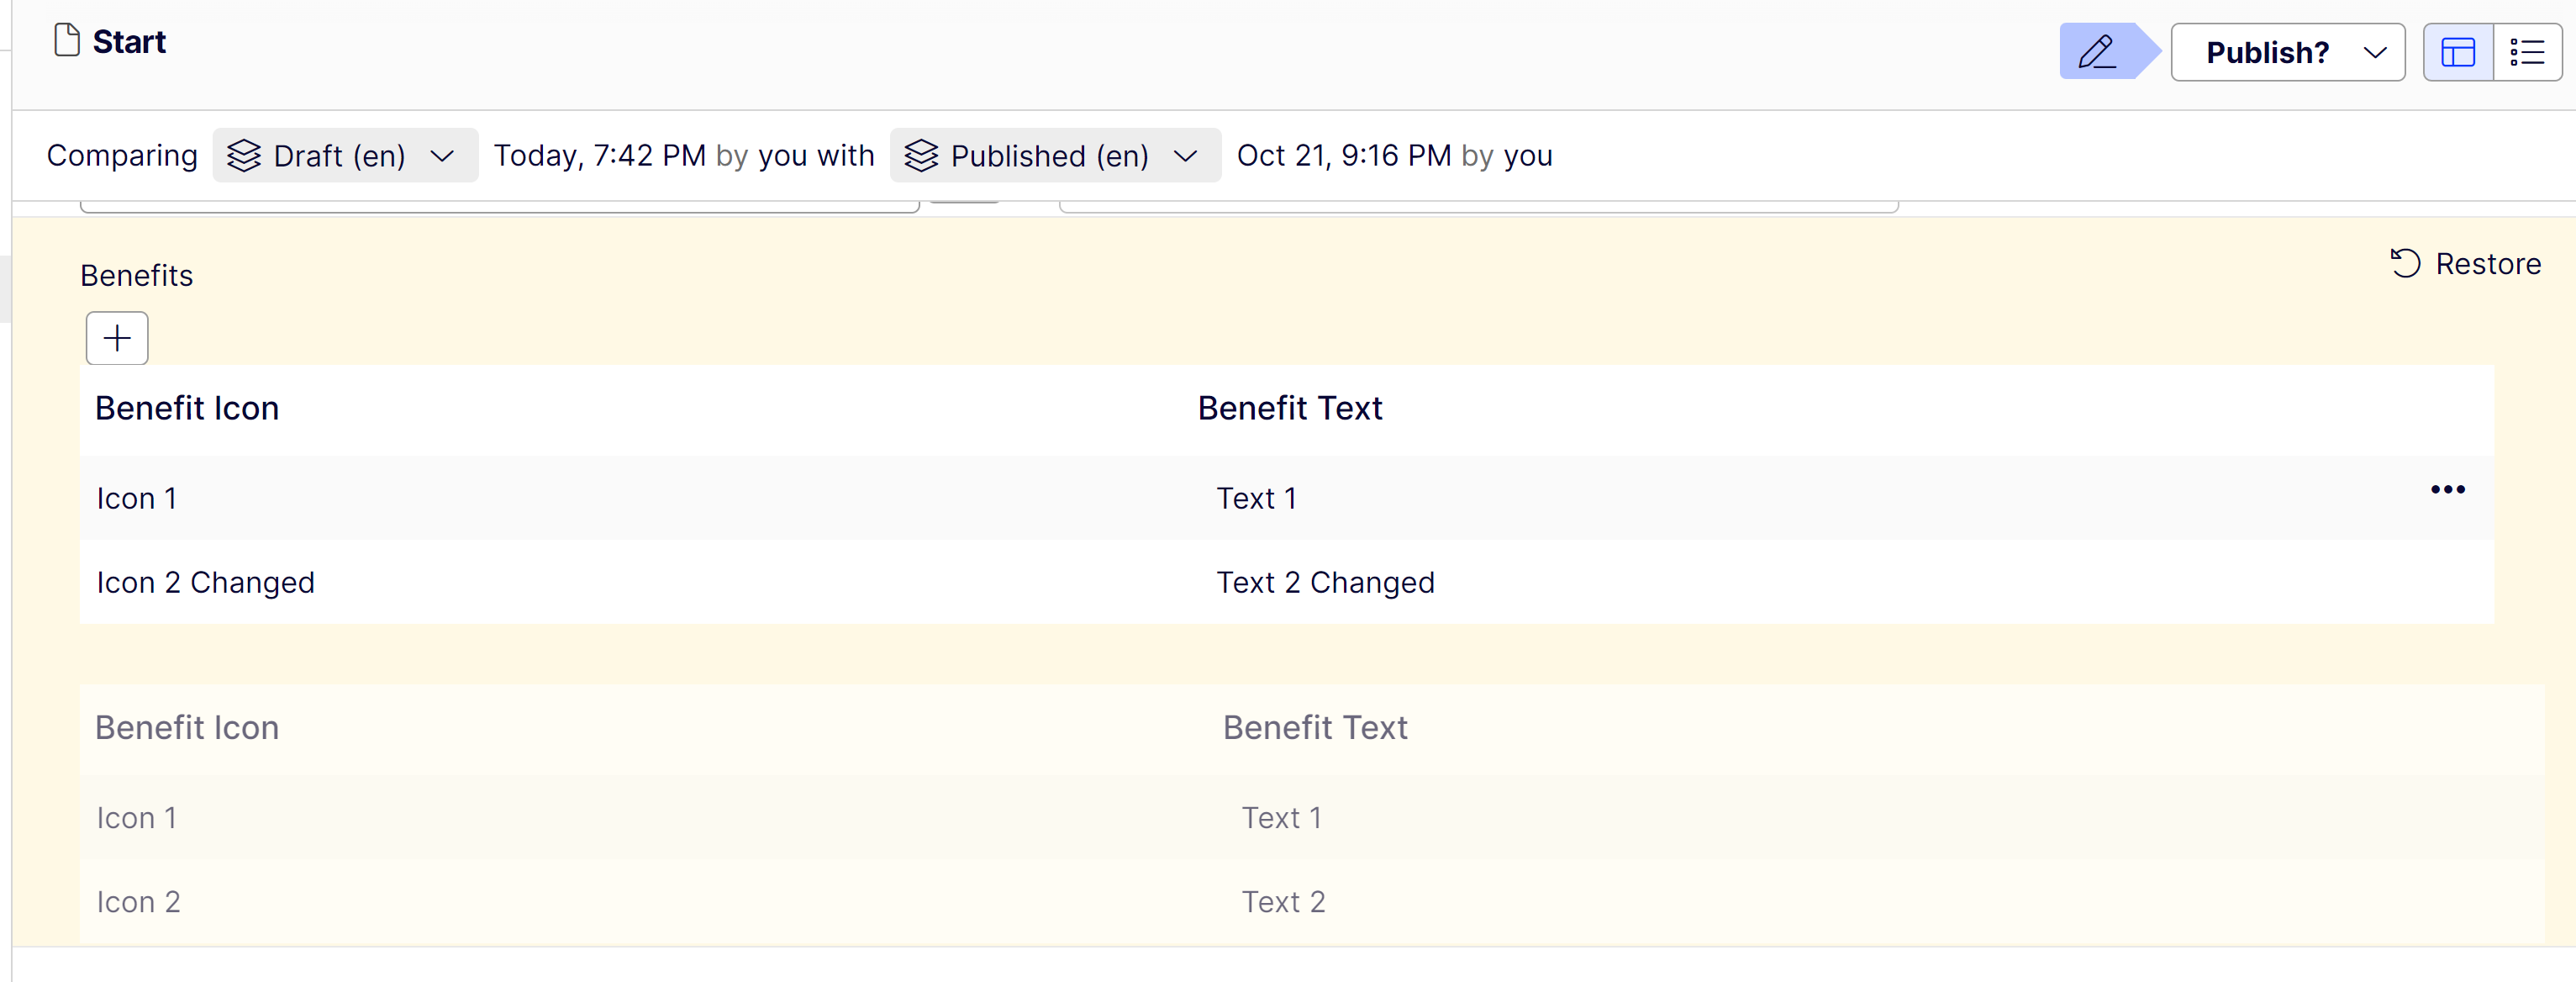The width and height of the screenshot is (2576, 982).
Task: Switch to the list view icon
Action: (2527, 52)
